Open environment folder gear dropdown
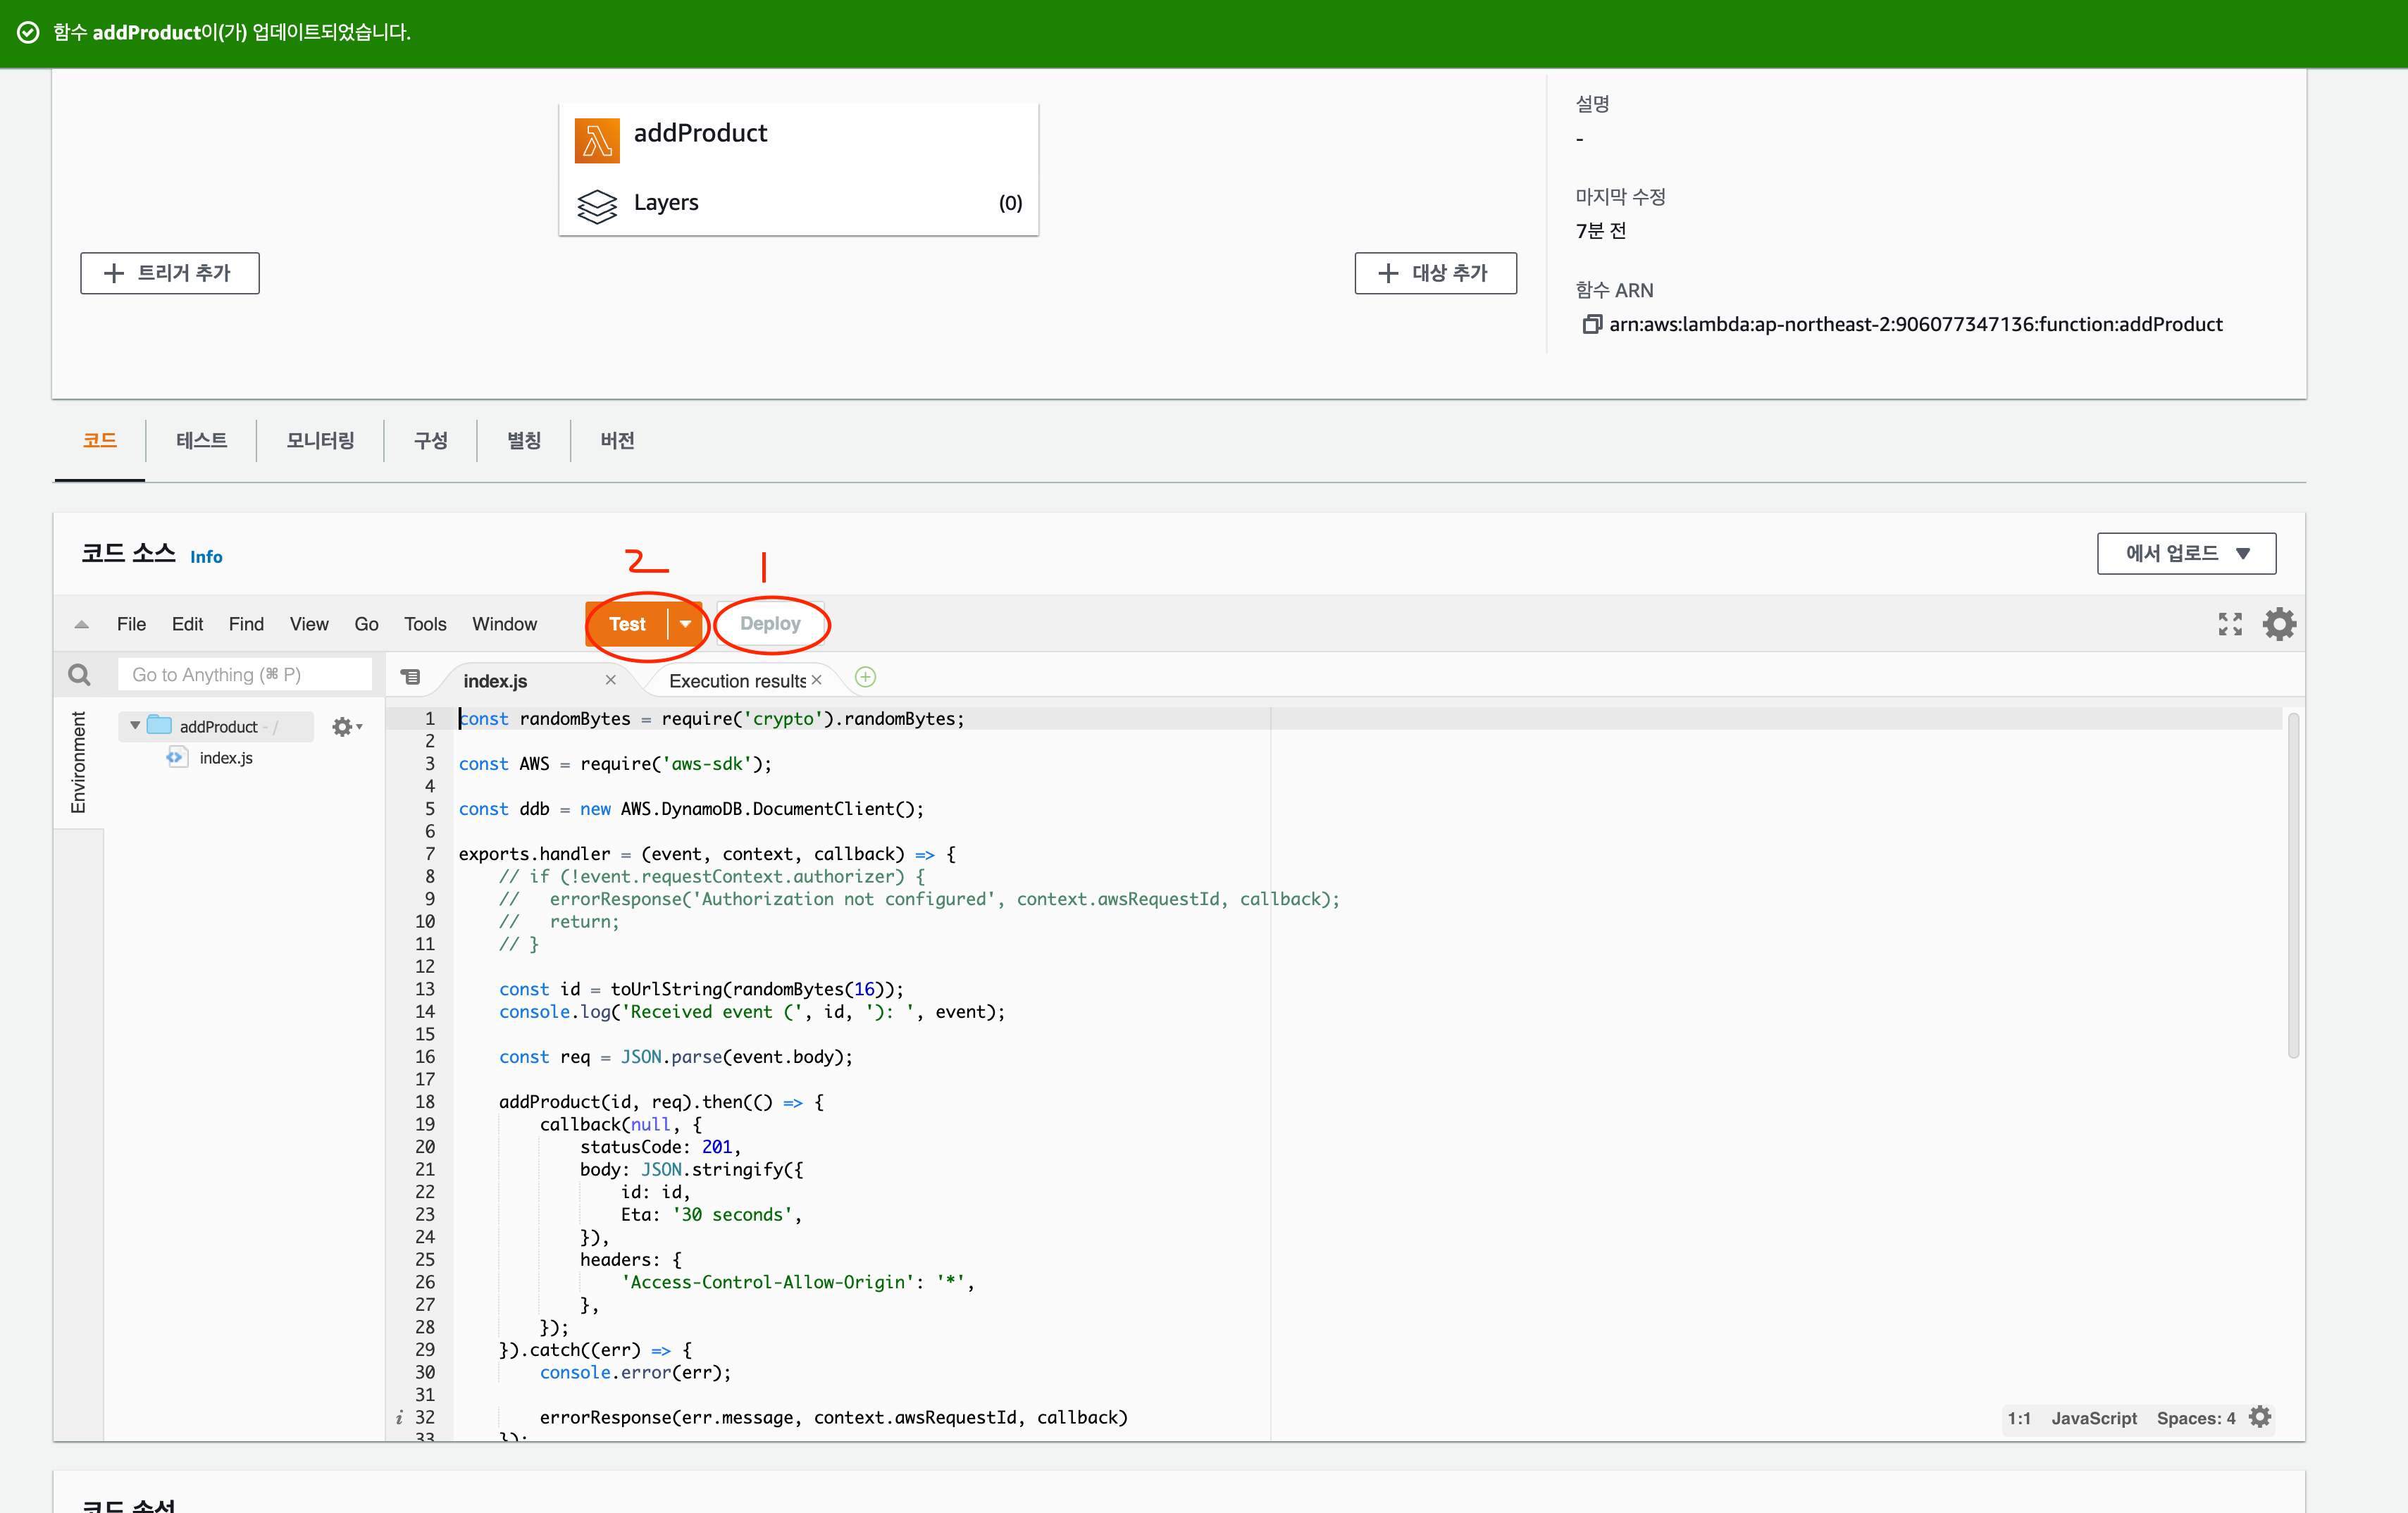 click(x=346, y=727)
